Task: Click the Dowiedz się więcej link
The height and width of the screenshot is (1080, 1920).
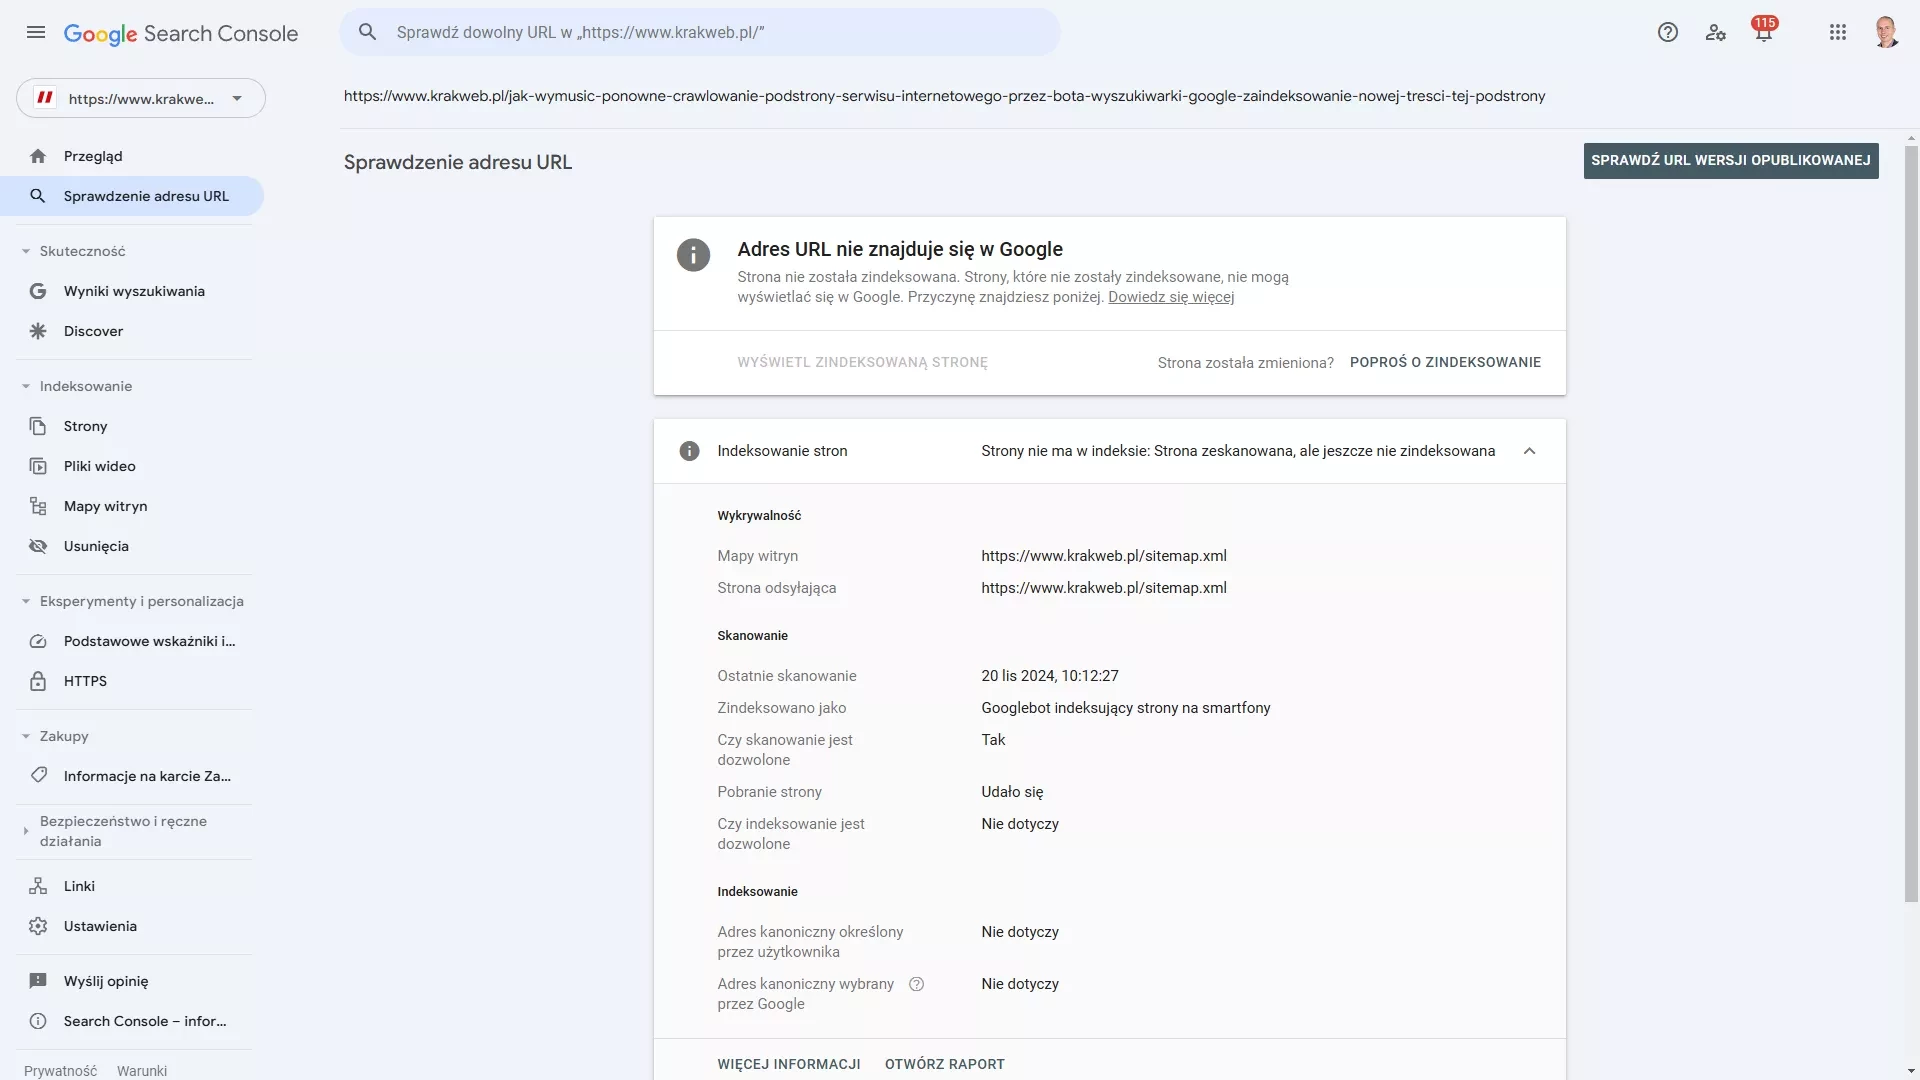Action: point(1171,297)
